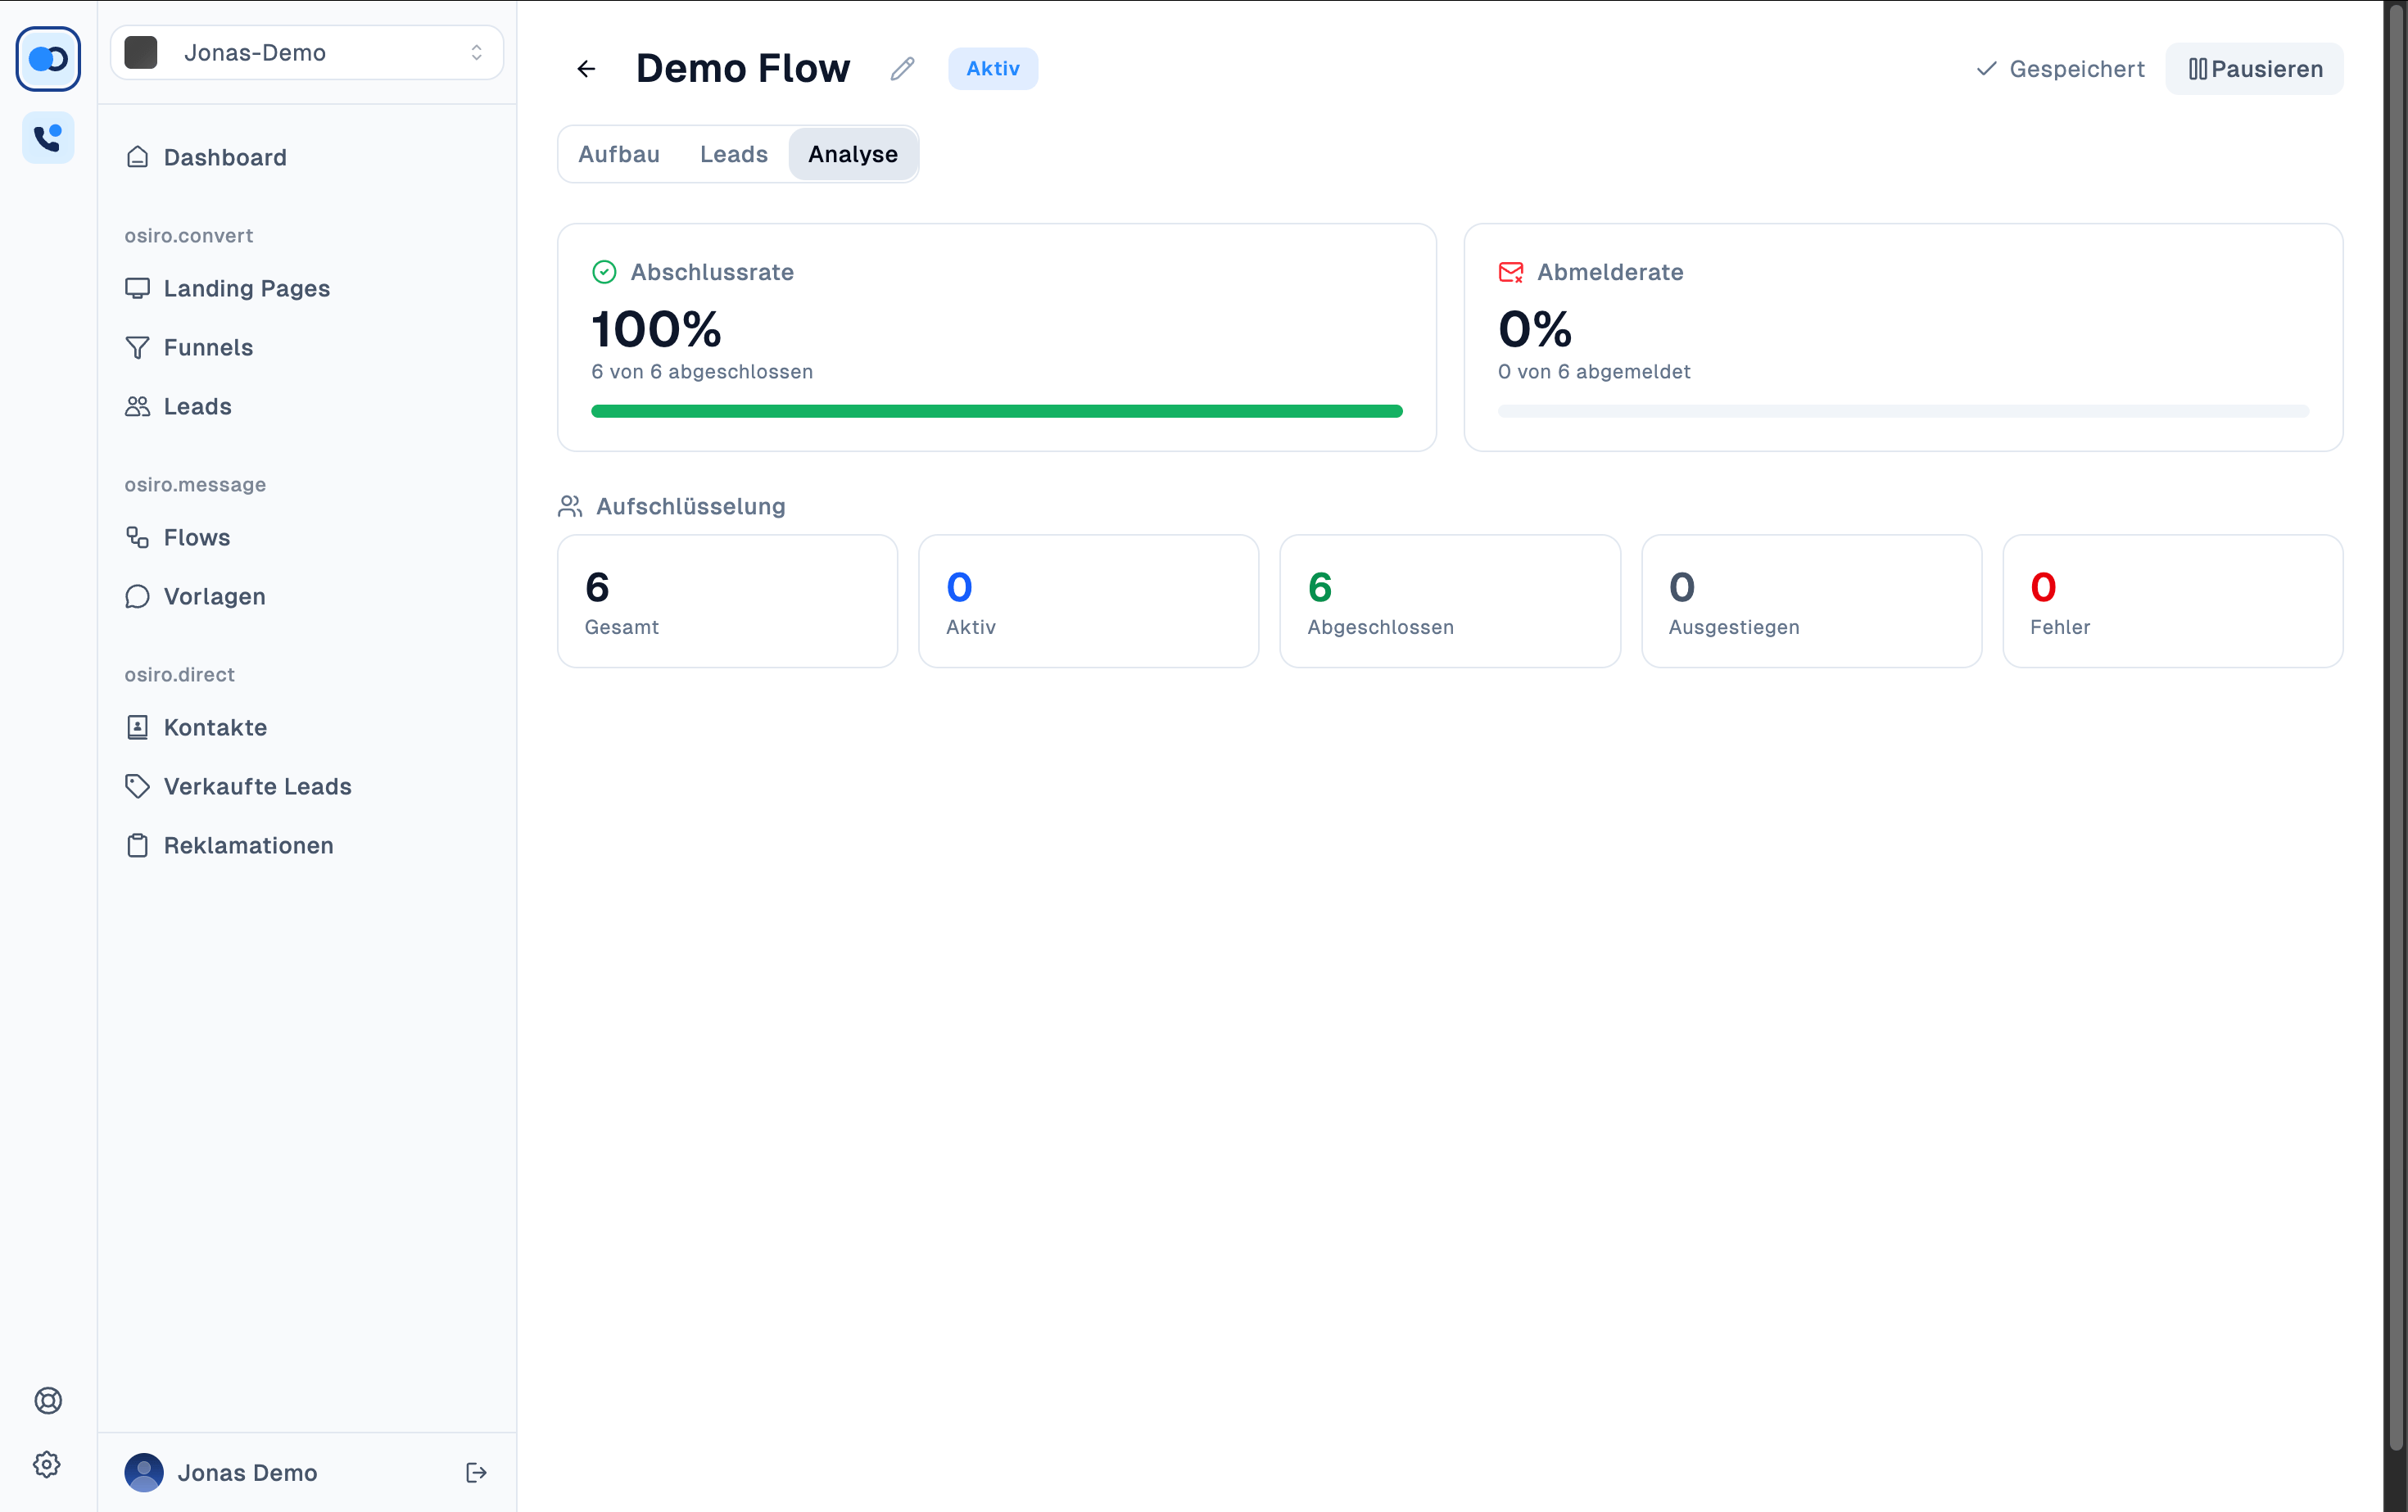Open the phone app icon in left rail
The image size is (2408, 1512).
(x=48, y=137)
